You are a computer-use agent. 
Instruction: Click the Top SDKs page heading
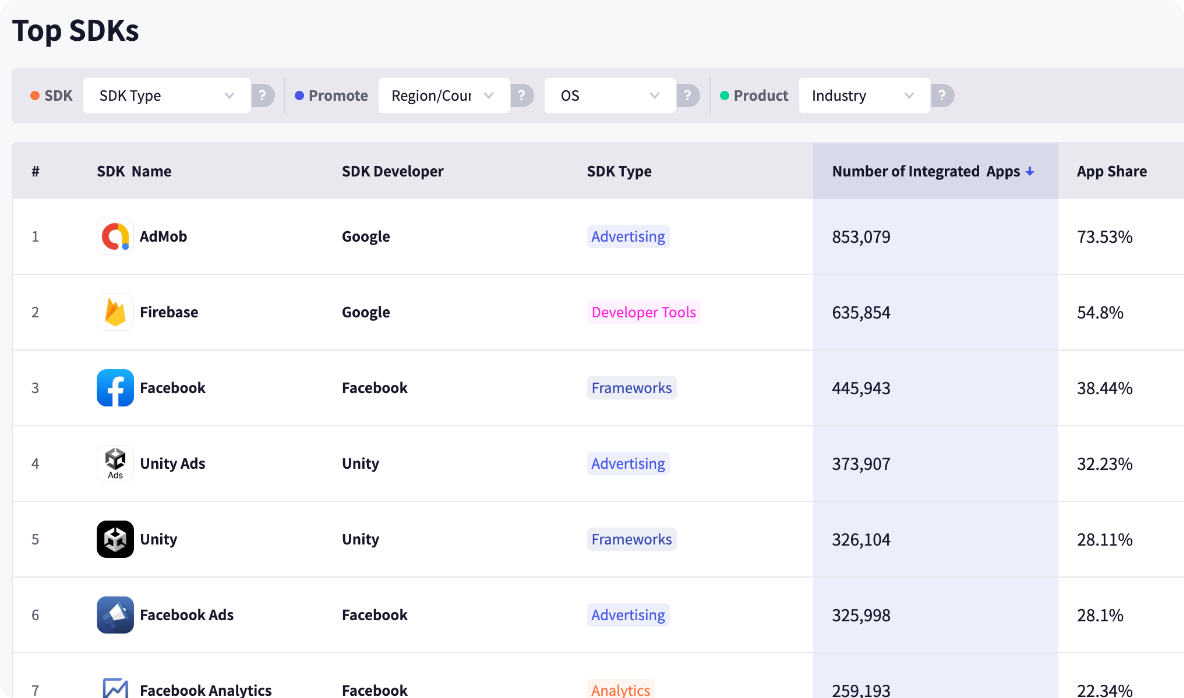pyautogui.click(x=76, y=31)
